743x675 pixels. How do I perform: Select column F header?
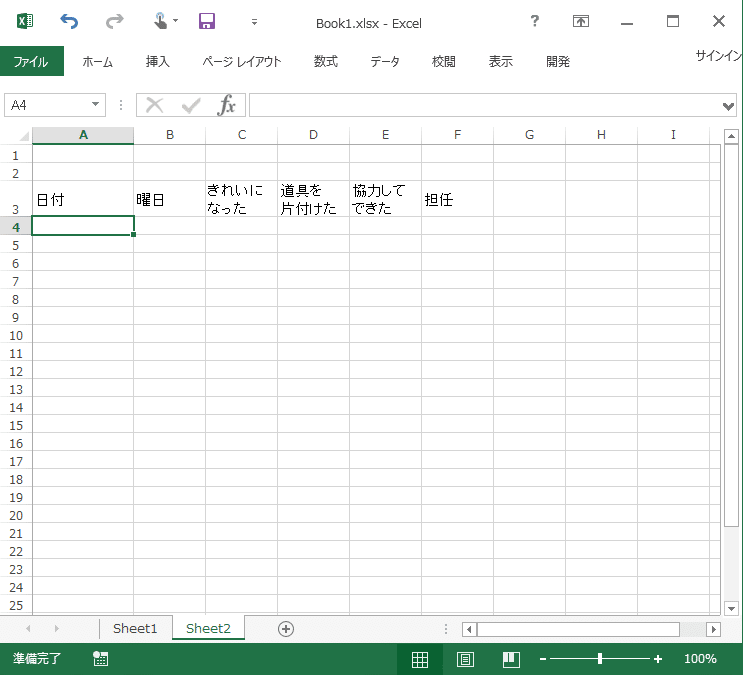pos(457,135)
